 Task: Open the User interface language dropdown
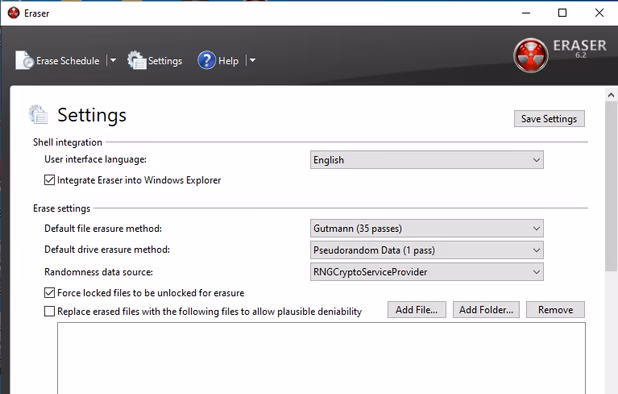[426, 160]
